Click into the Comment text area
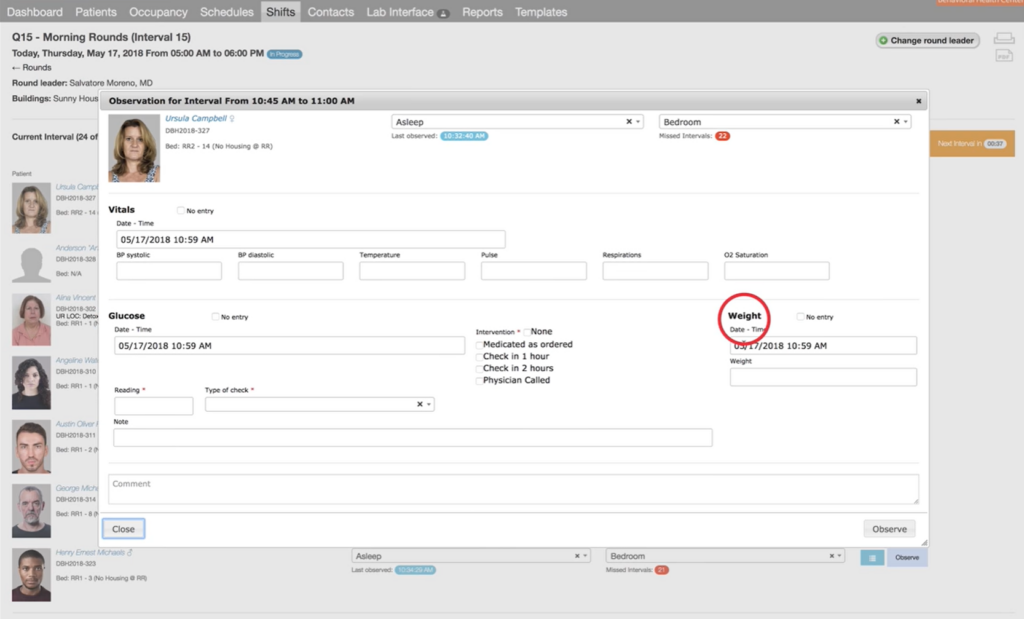The height and width of the screenshot is (619, 1024). click(513, 489)
